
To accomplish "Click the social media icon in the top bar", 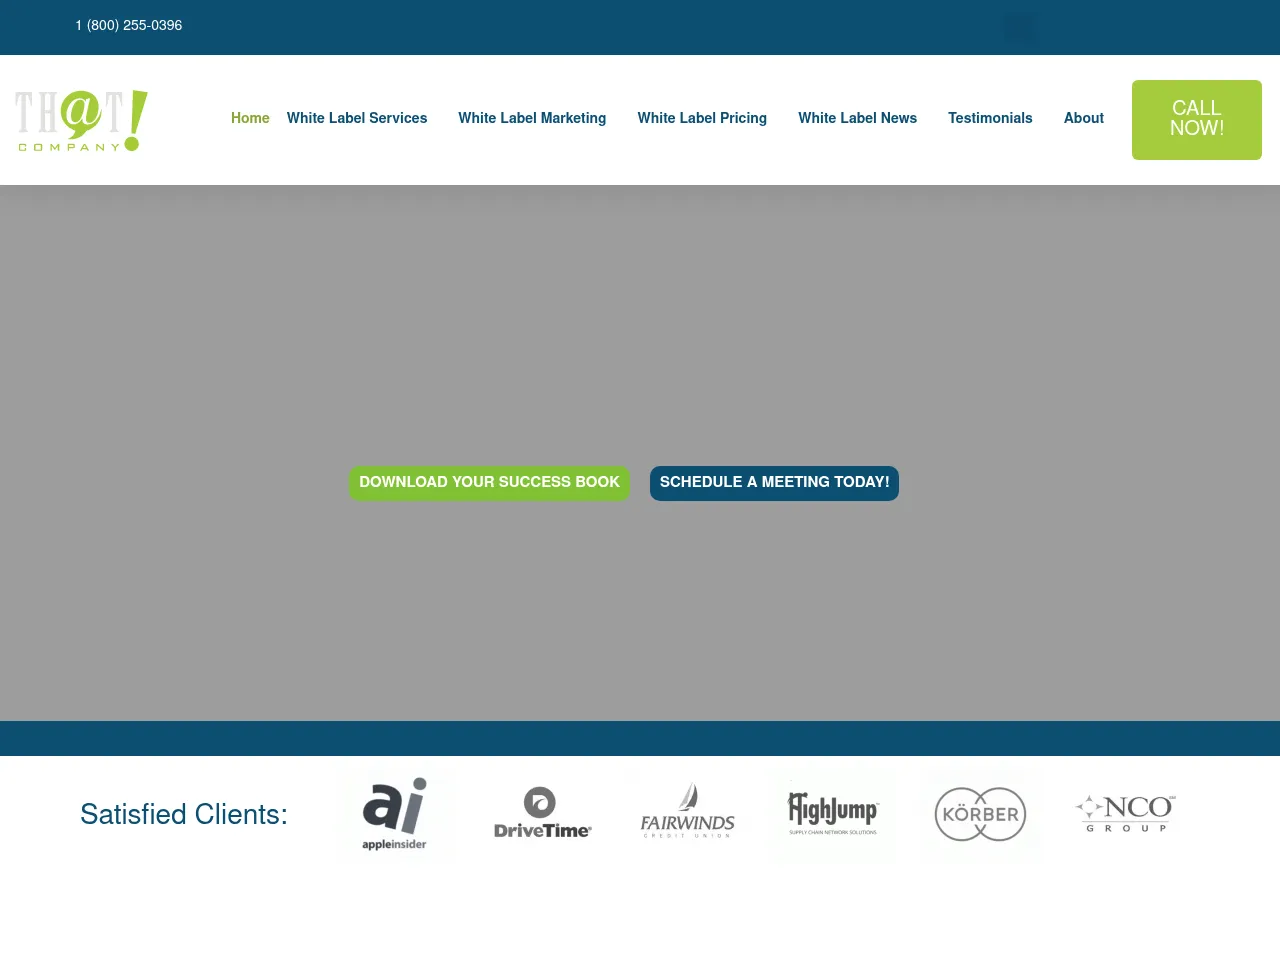I will click(1018, 27).
